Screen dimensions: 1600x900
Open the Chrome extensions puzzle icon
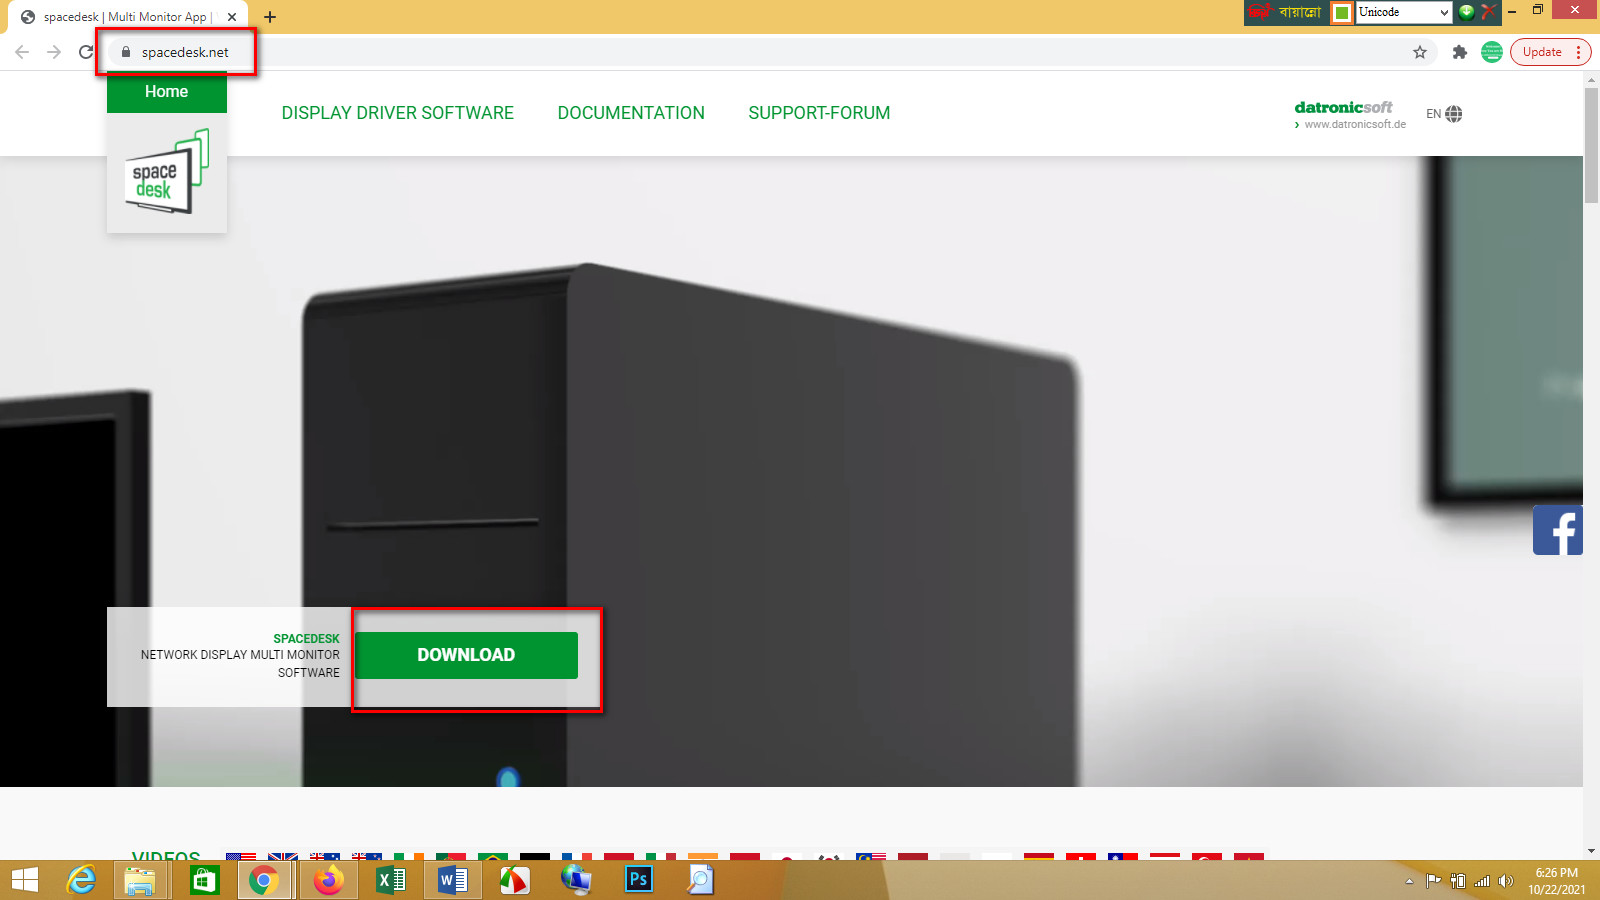1460,52
